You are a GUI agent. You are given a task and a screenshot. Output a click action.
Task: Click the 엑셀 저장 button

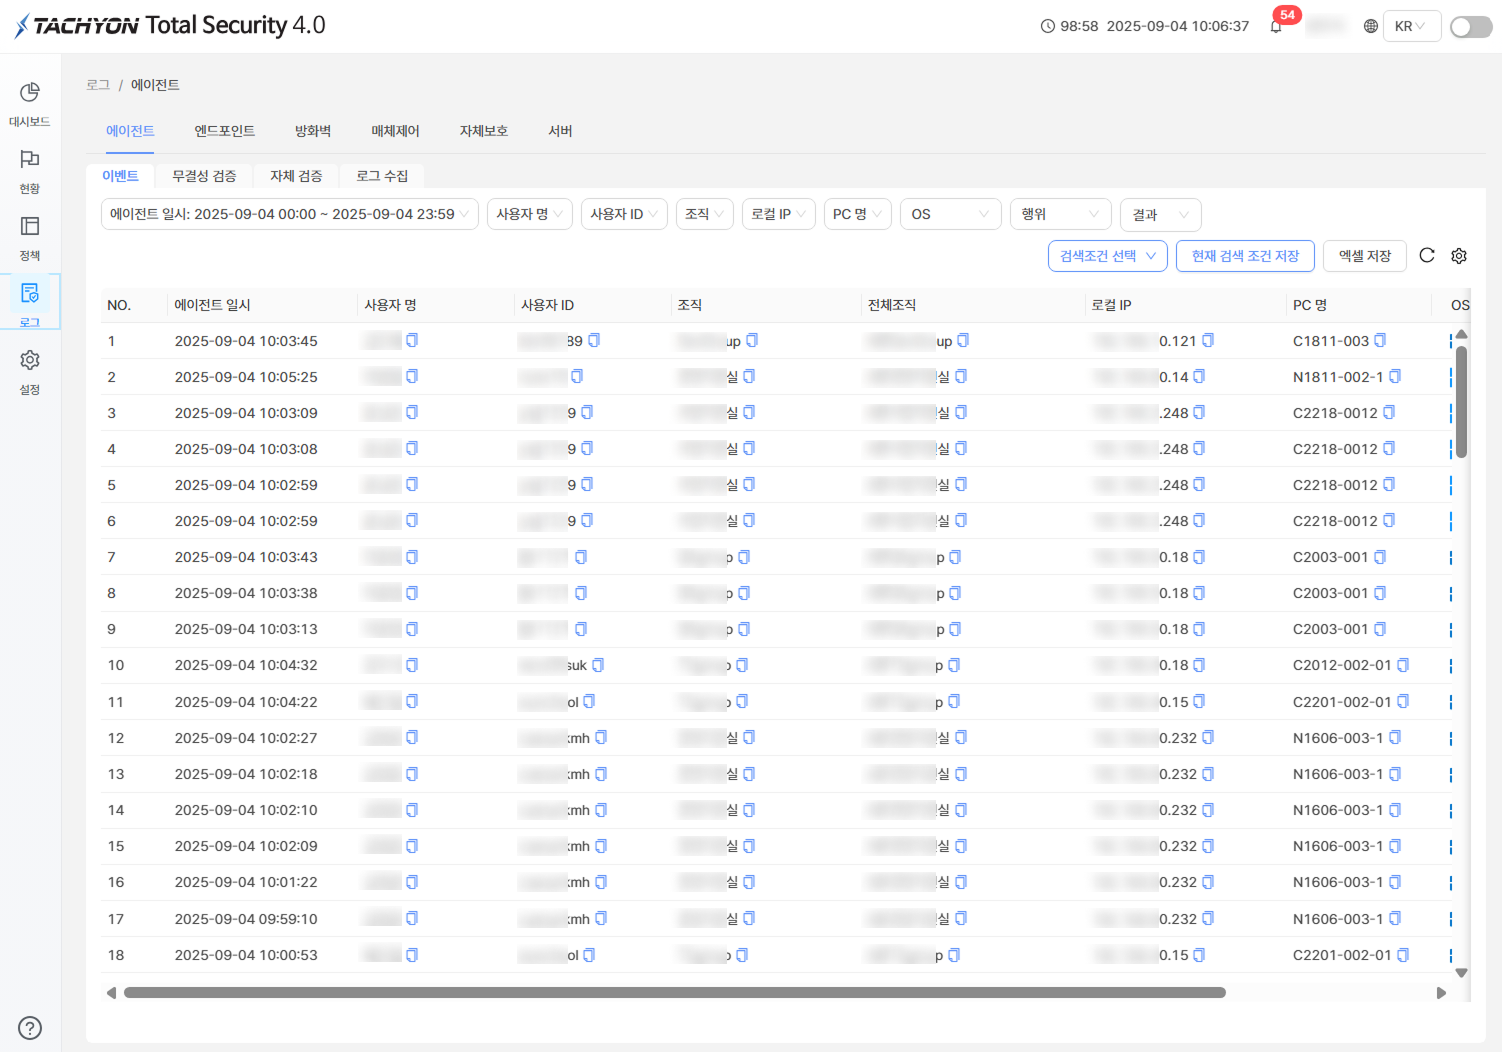tap(1365, 256)
